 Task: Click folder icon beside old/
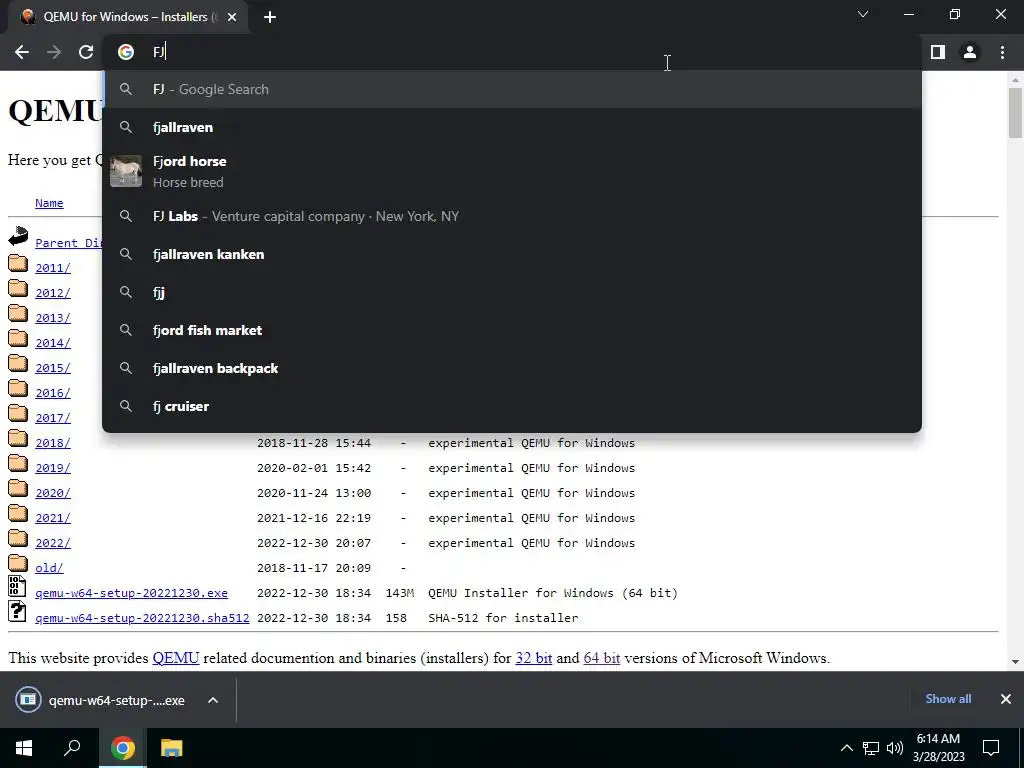pyautogui.click(x=18, y=564)
